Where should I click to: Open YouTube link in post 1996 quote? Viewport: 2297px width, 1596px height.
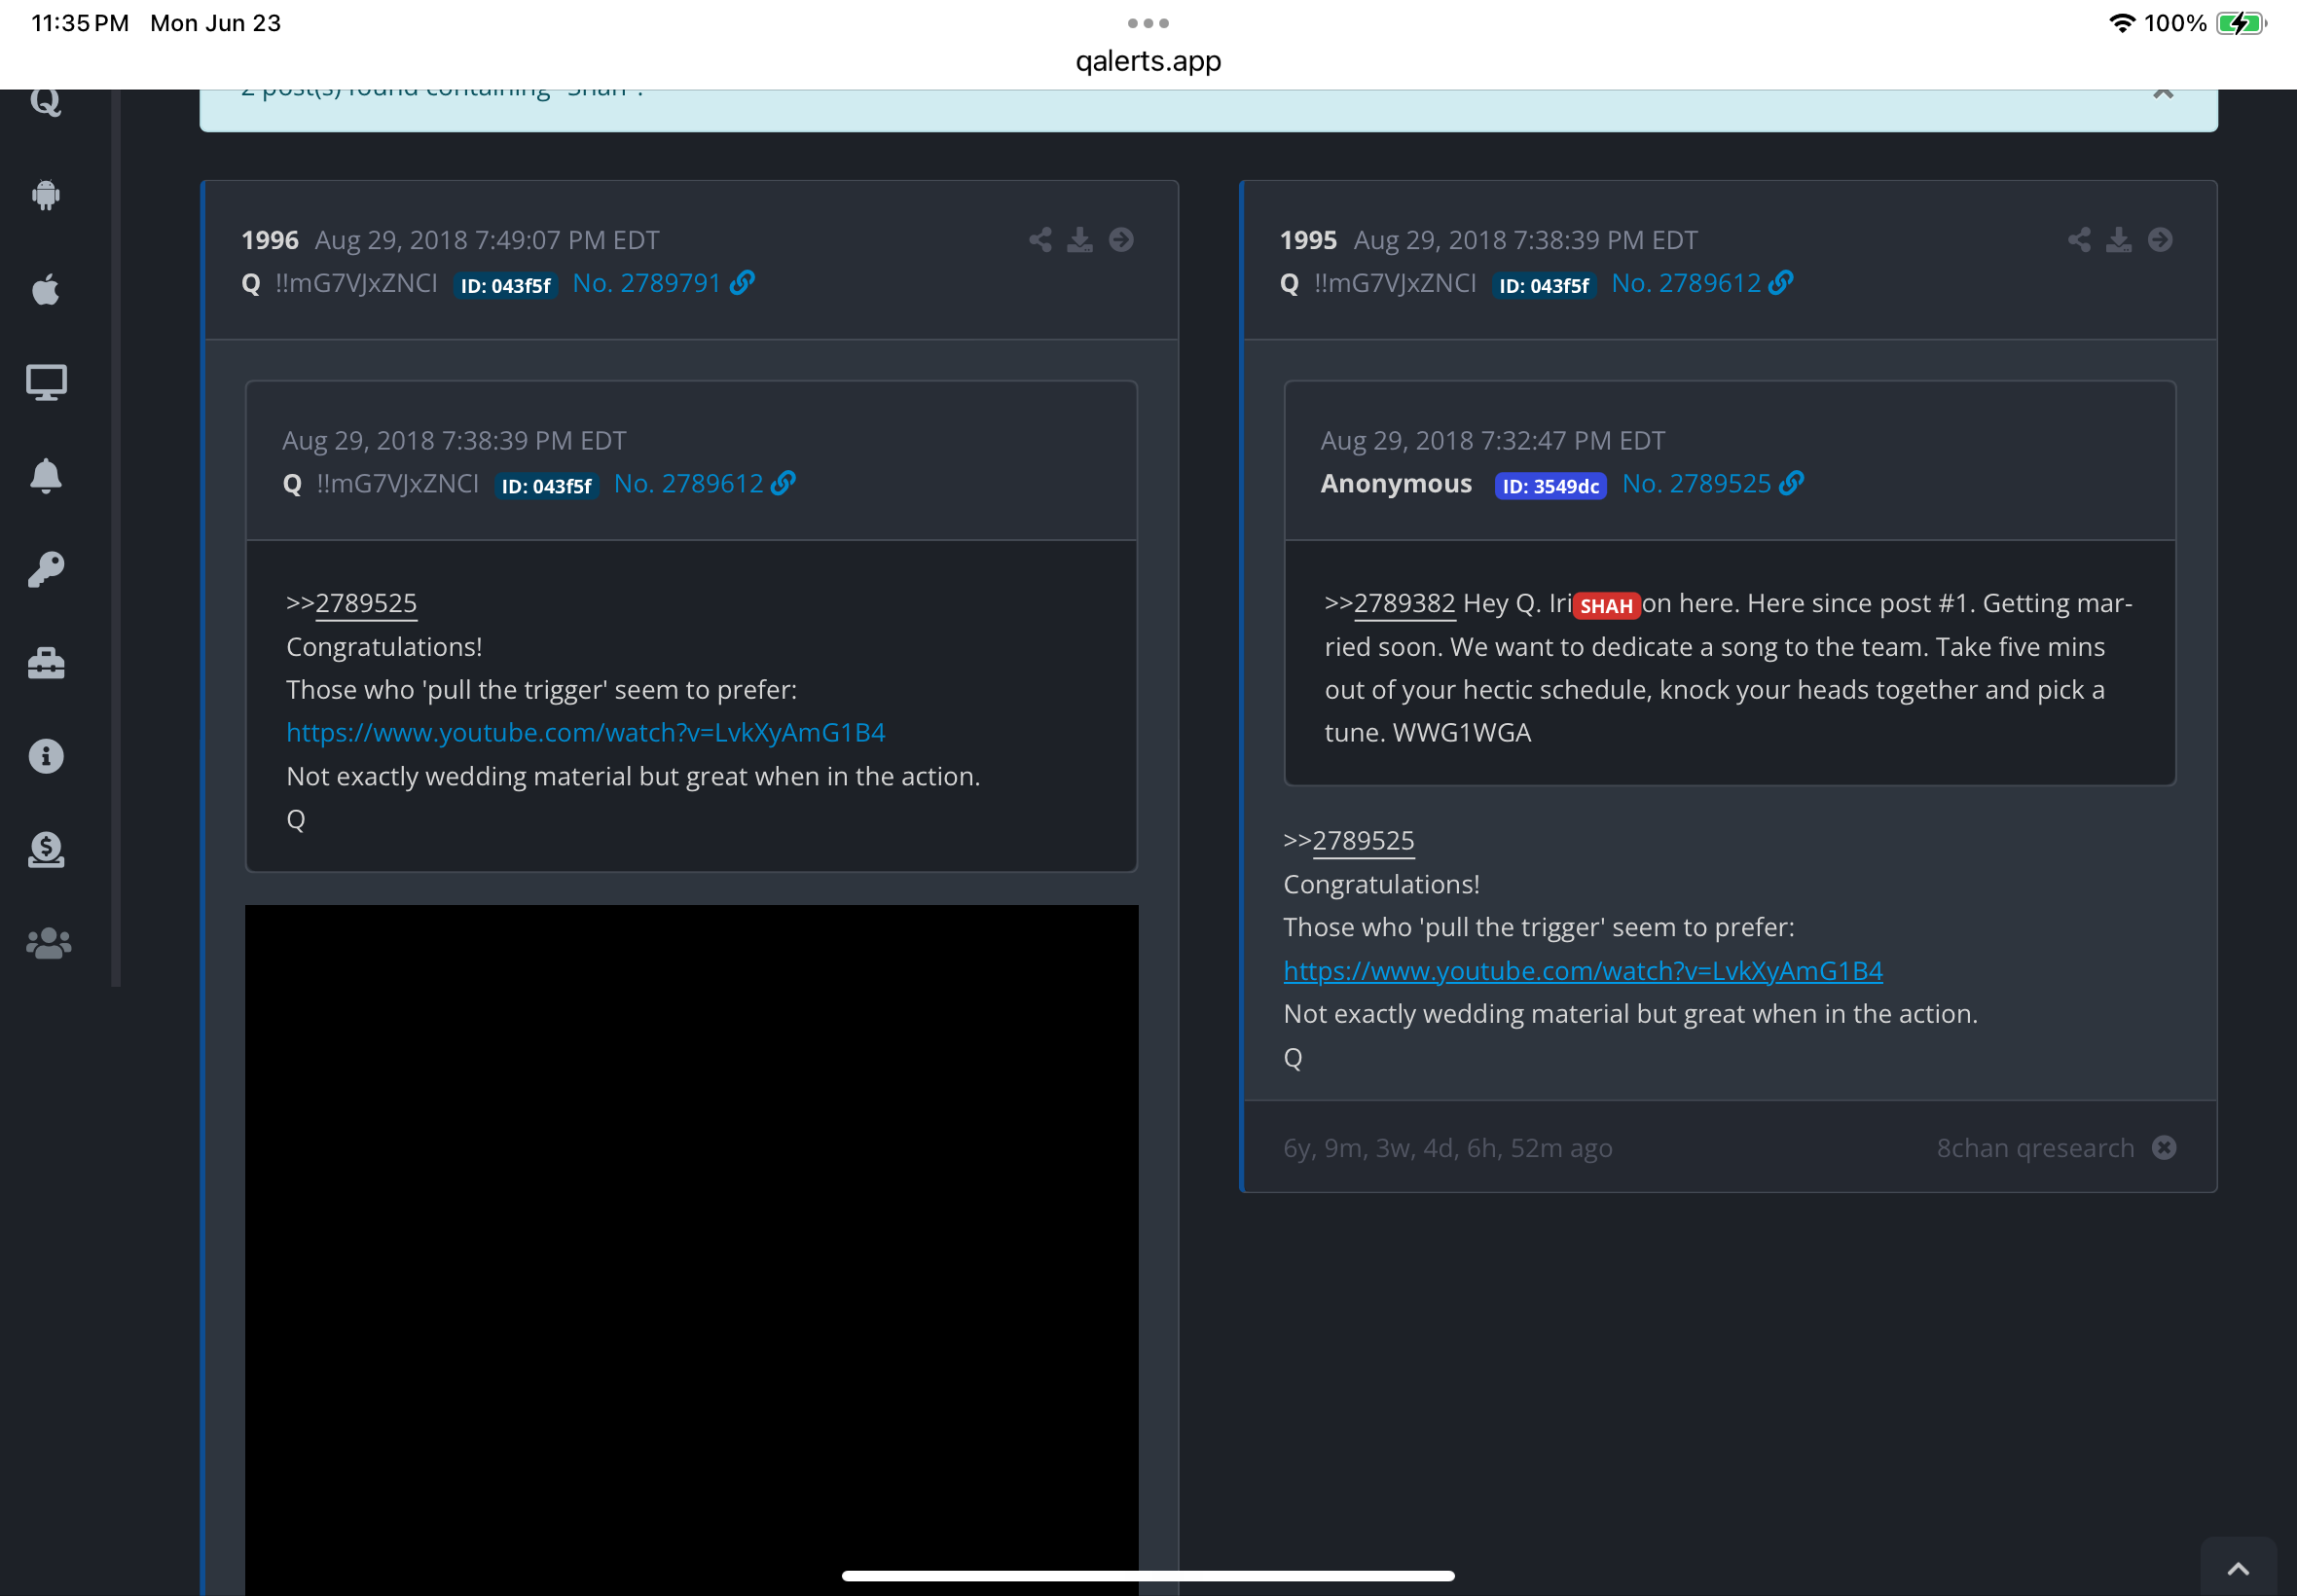pyautogui.click(x=586, y=733)
